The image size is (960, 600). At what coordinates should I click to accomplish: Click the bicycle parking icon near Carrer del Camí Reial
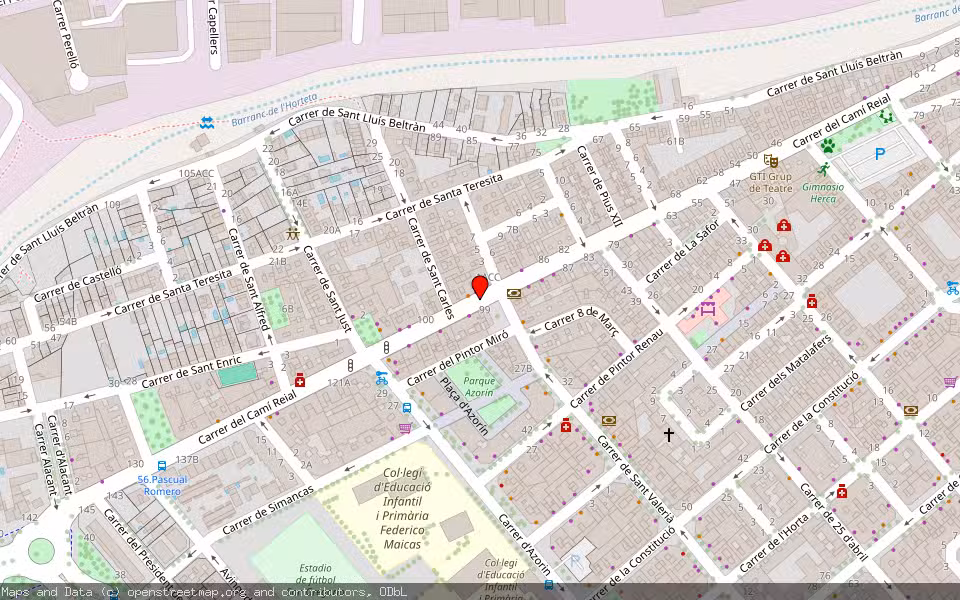tap(380, 378)
